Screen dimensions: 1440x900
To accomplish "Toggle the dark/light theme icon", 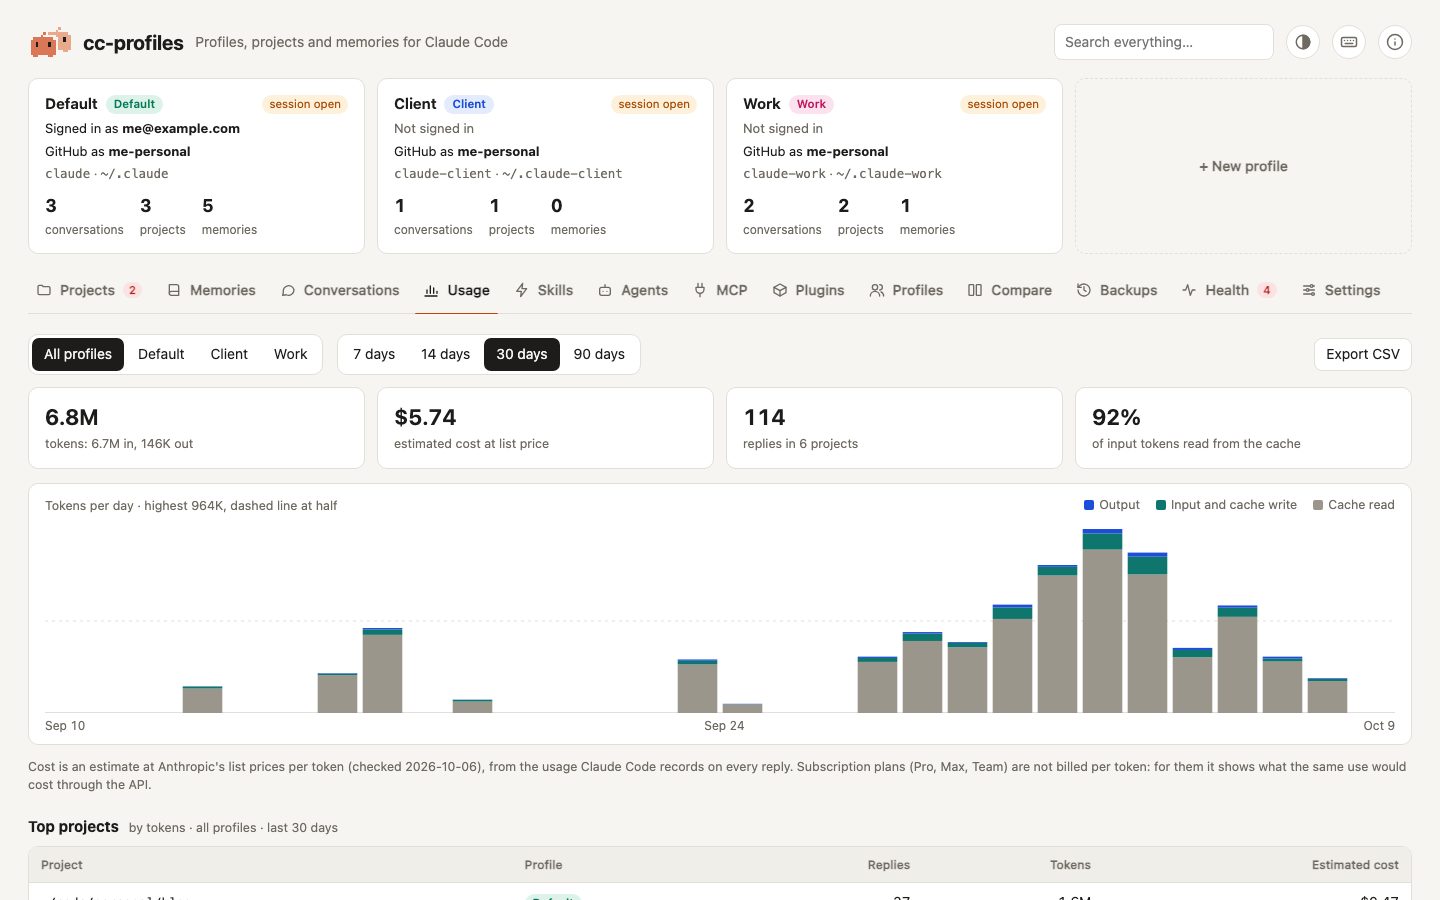I will click(1303, 42).
